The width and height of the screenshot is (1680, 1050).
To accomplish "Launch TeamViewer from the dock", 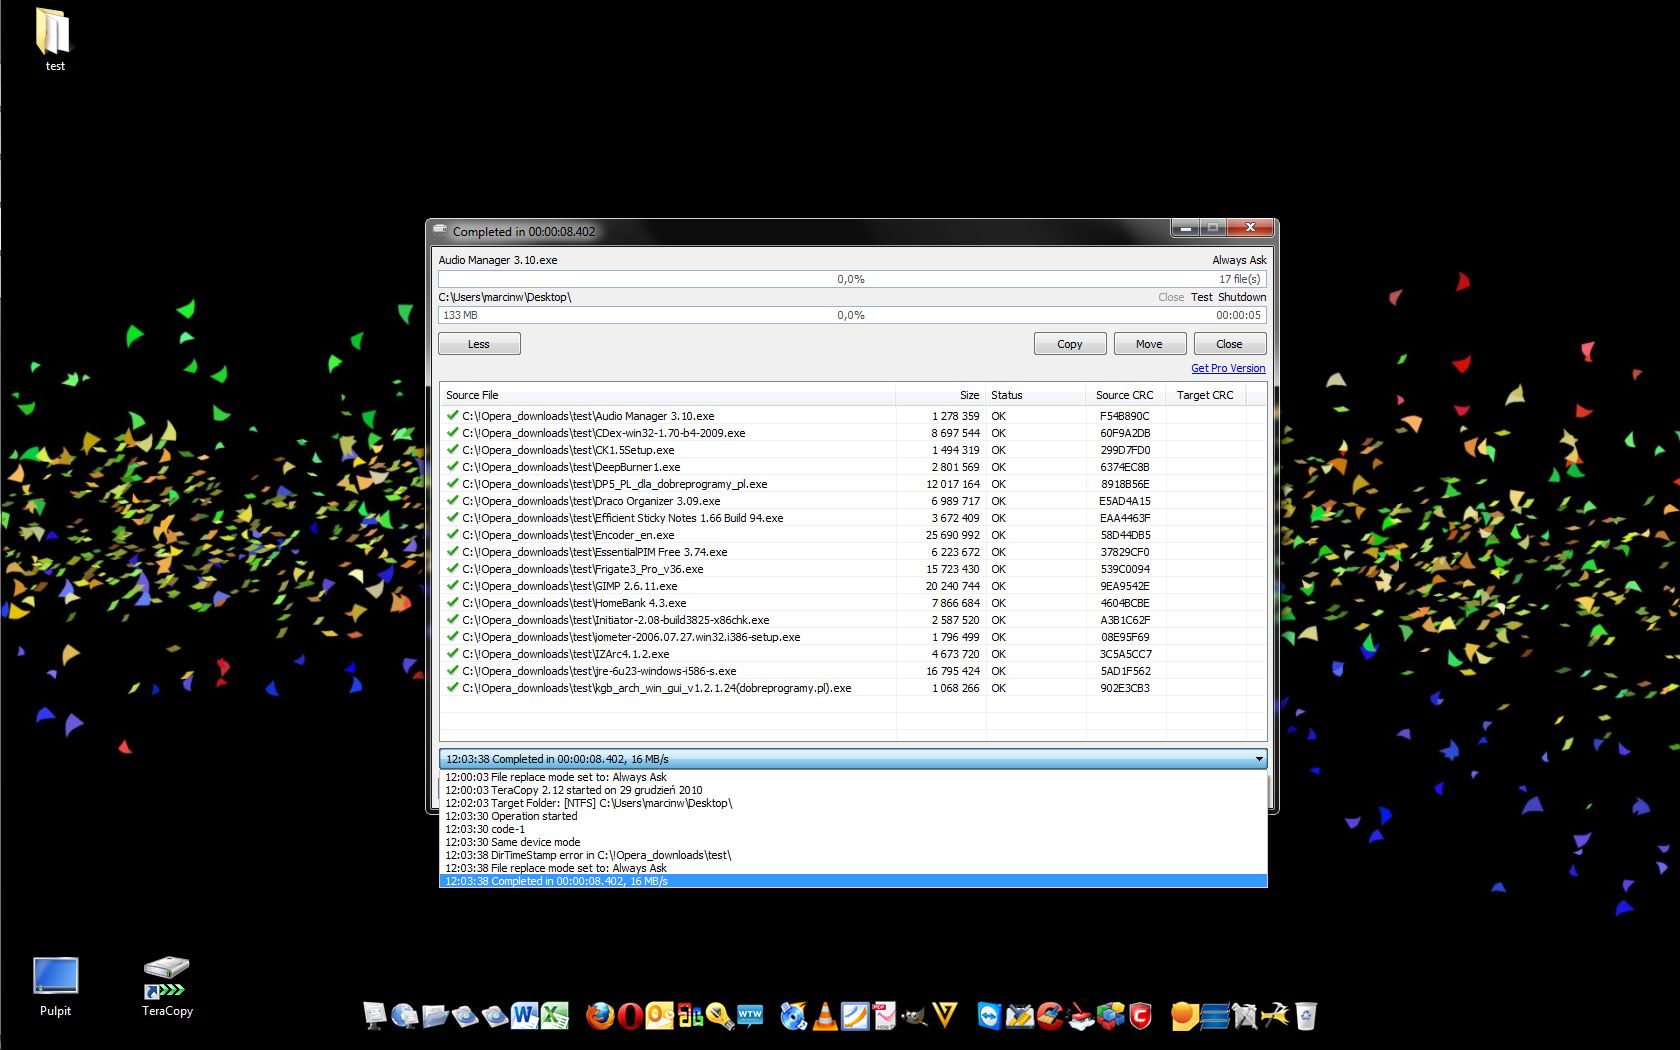I will point(989,1016).
